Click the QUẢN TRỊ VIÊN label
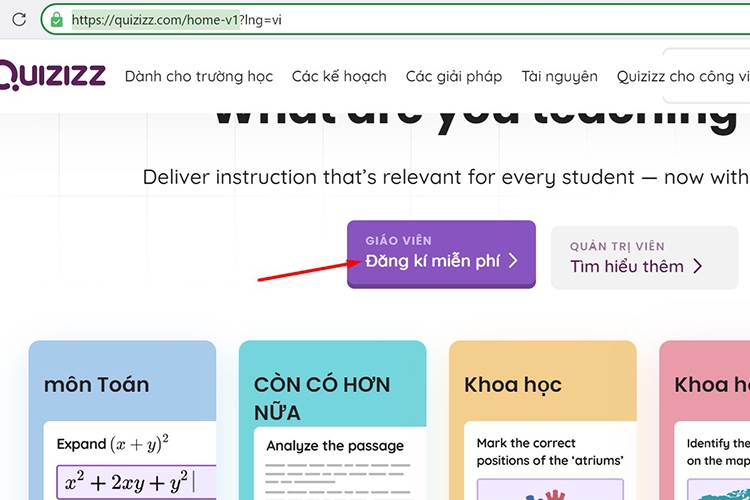The height and width of the screenshot is (500, 750). click(x=617, y=246)
